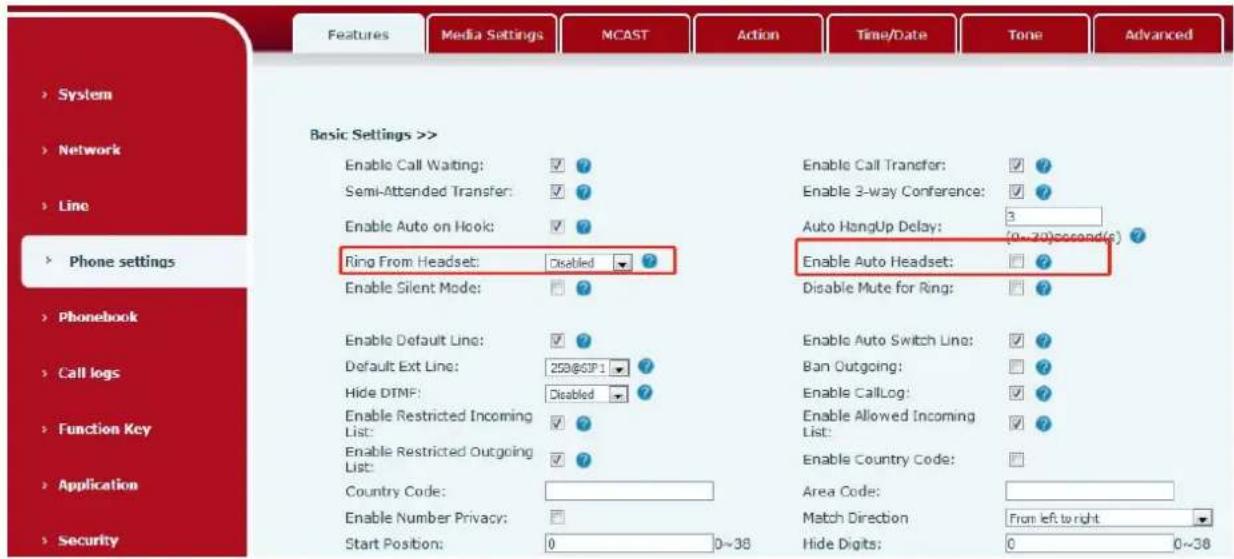
Task: Uncheck Enable 3-way Conference checkbox
Action: (1018, 190)
